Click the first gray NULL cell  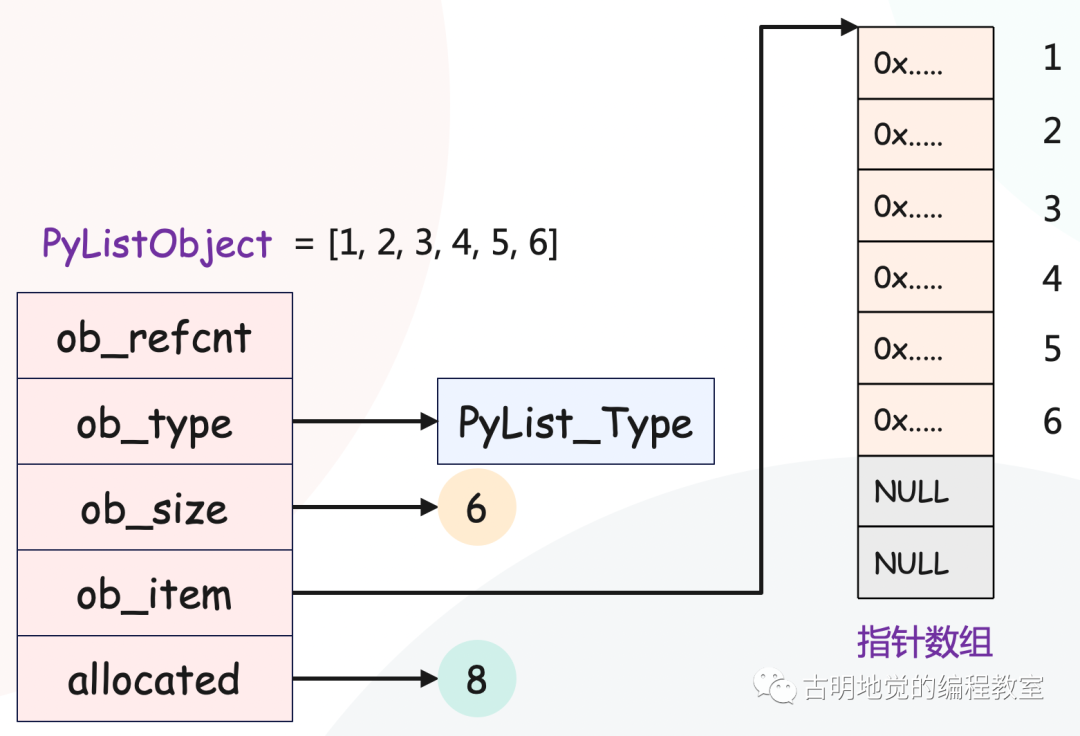click(926, 492)
